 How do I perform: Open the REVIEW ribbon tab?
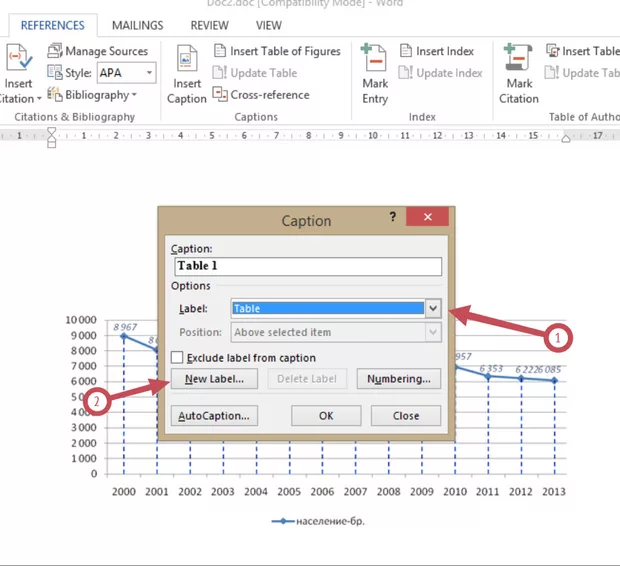pos(209,26)
